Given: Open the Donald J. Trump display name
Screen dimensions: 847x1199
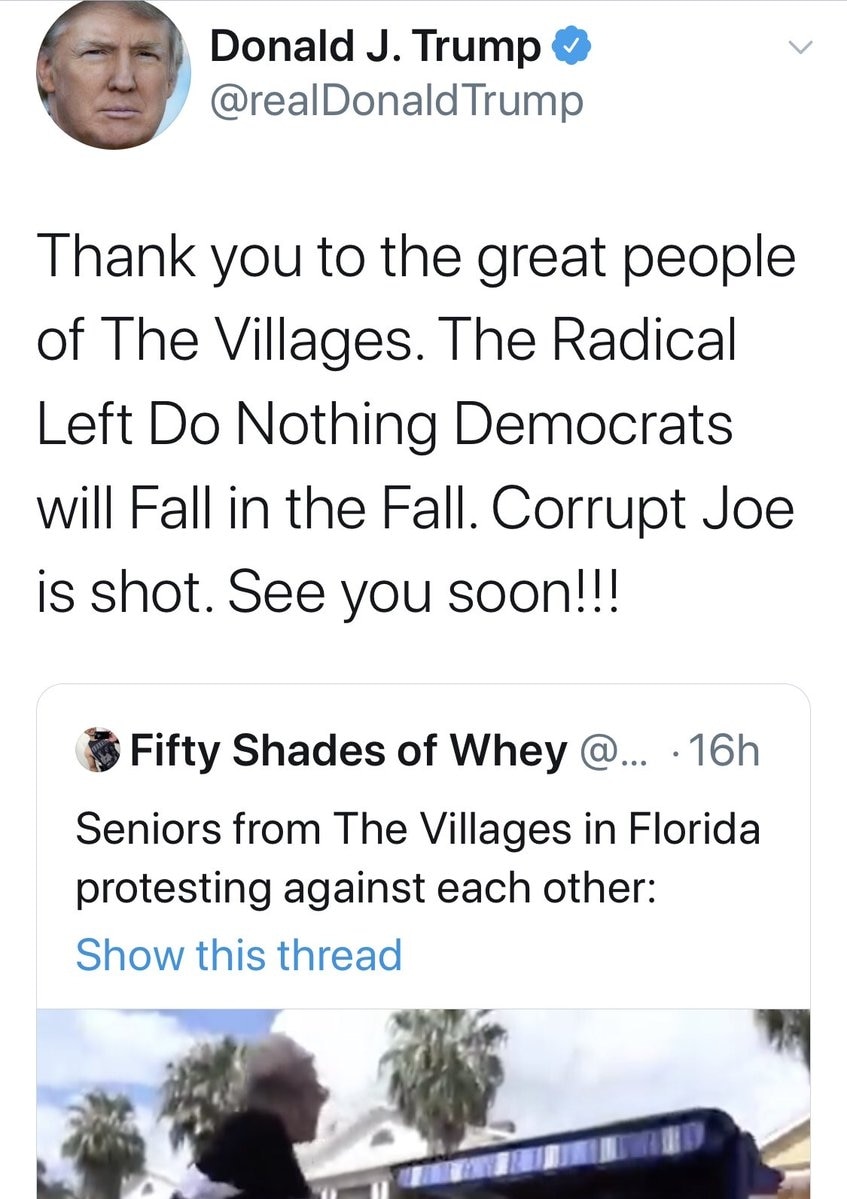Looking at the screenshot, I should (x=376, y=47).
